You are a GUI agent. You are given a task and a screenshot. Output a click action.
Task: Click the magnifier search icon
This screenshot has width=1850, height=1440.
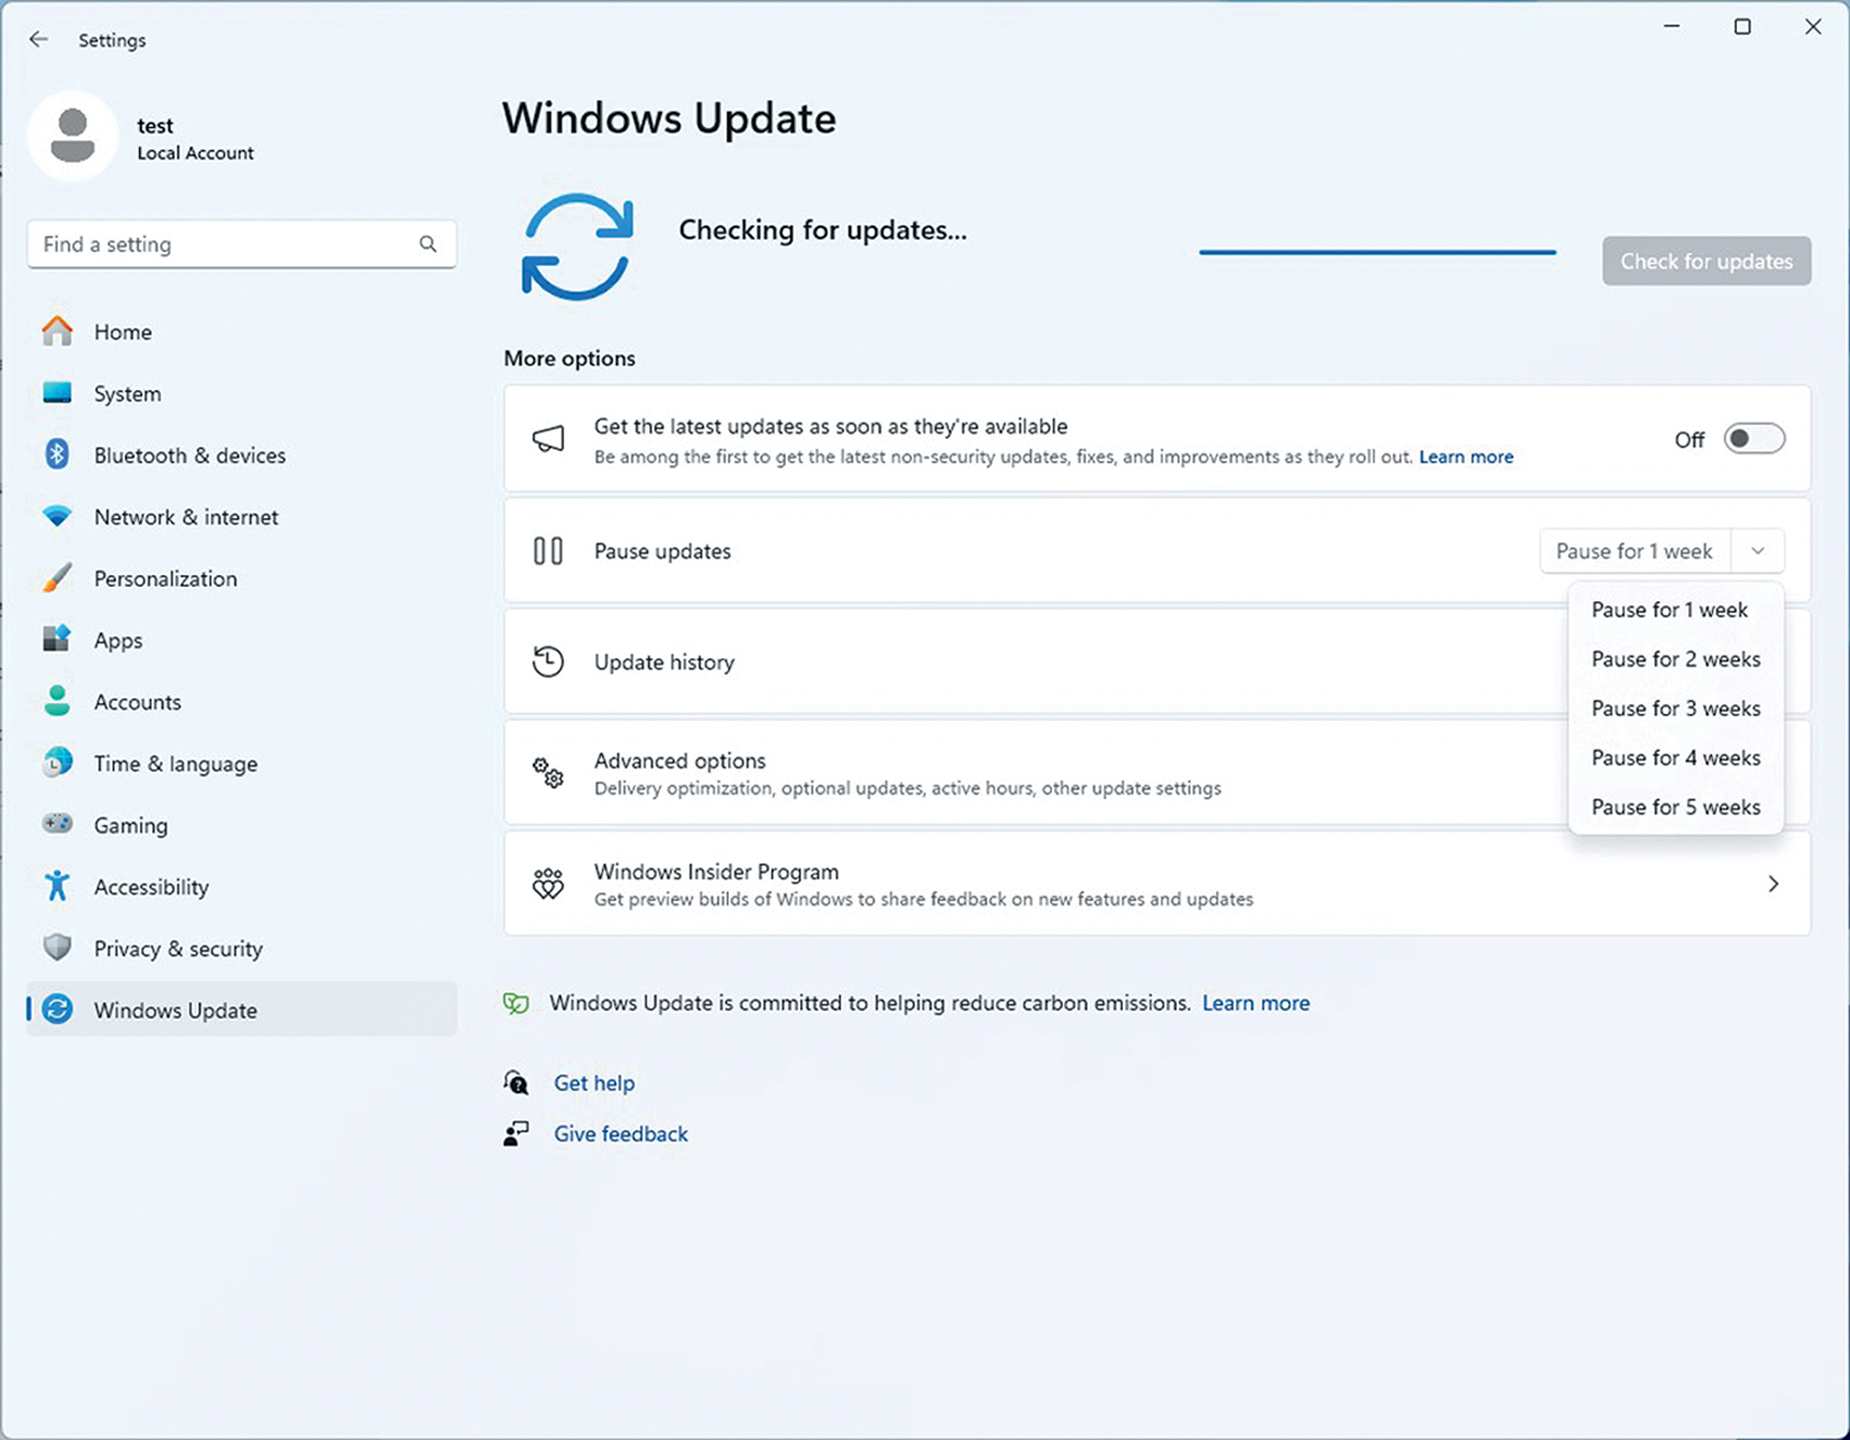point(428,244)
